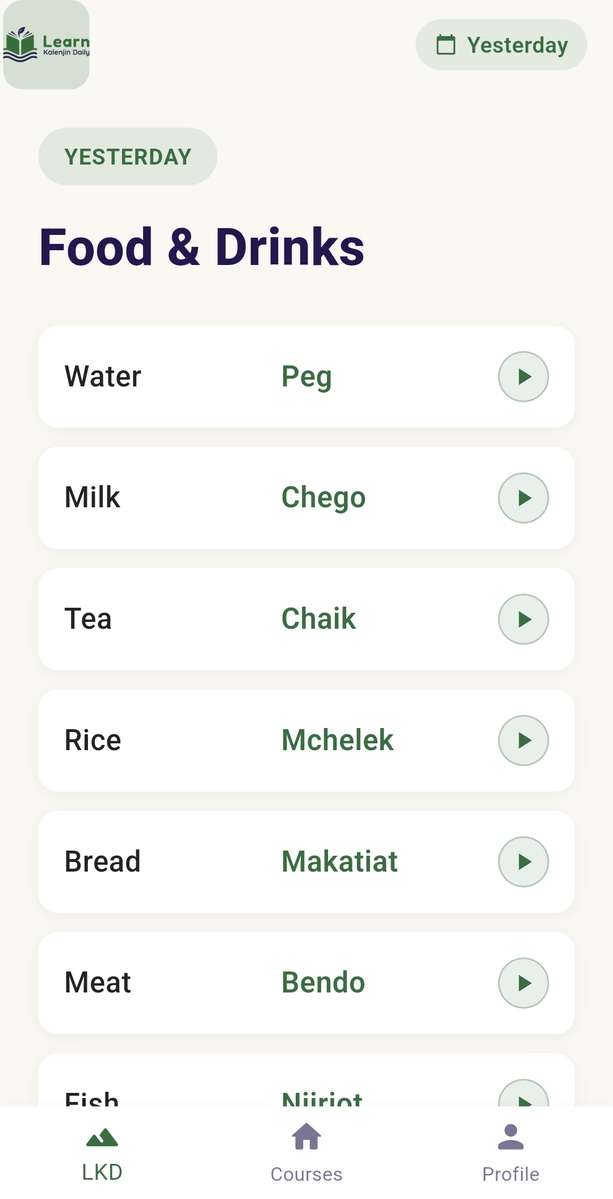
Task: Go to the Profile tab
Action: (510, 1153)
